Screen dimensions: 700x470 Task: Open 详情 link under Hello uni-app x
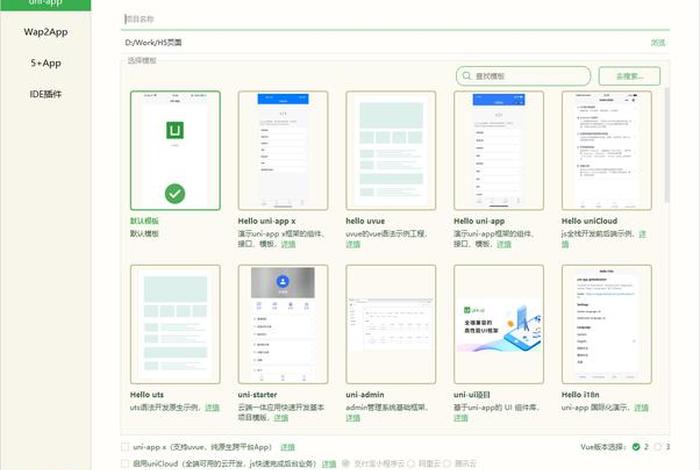click(288, 244)
